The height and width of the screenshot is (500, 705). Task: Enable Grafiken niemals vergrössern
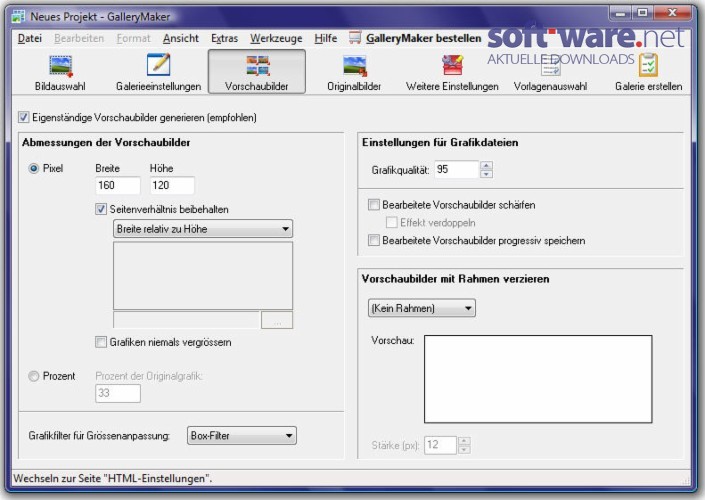[x=101, y=342]
